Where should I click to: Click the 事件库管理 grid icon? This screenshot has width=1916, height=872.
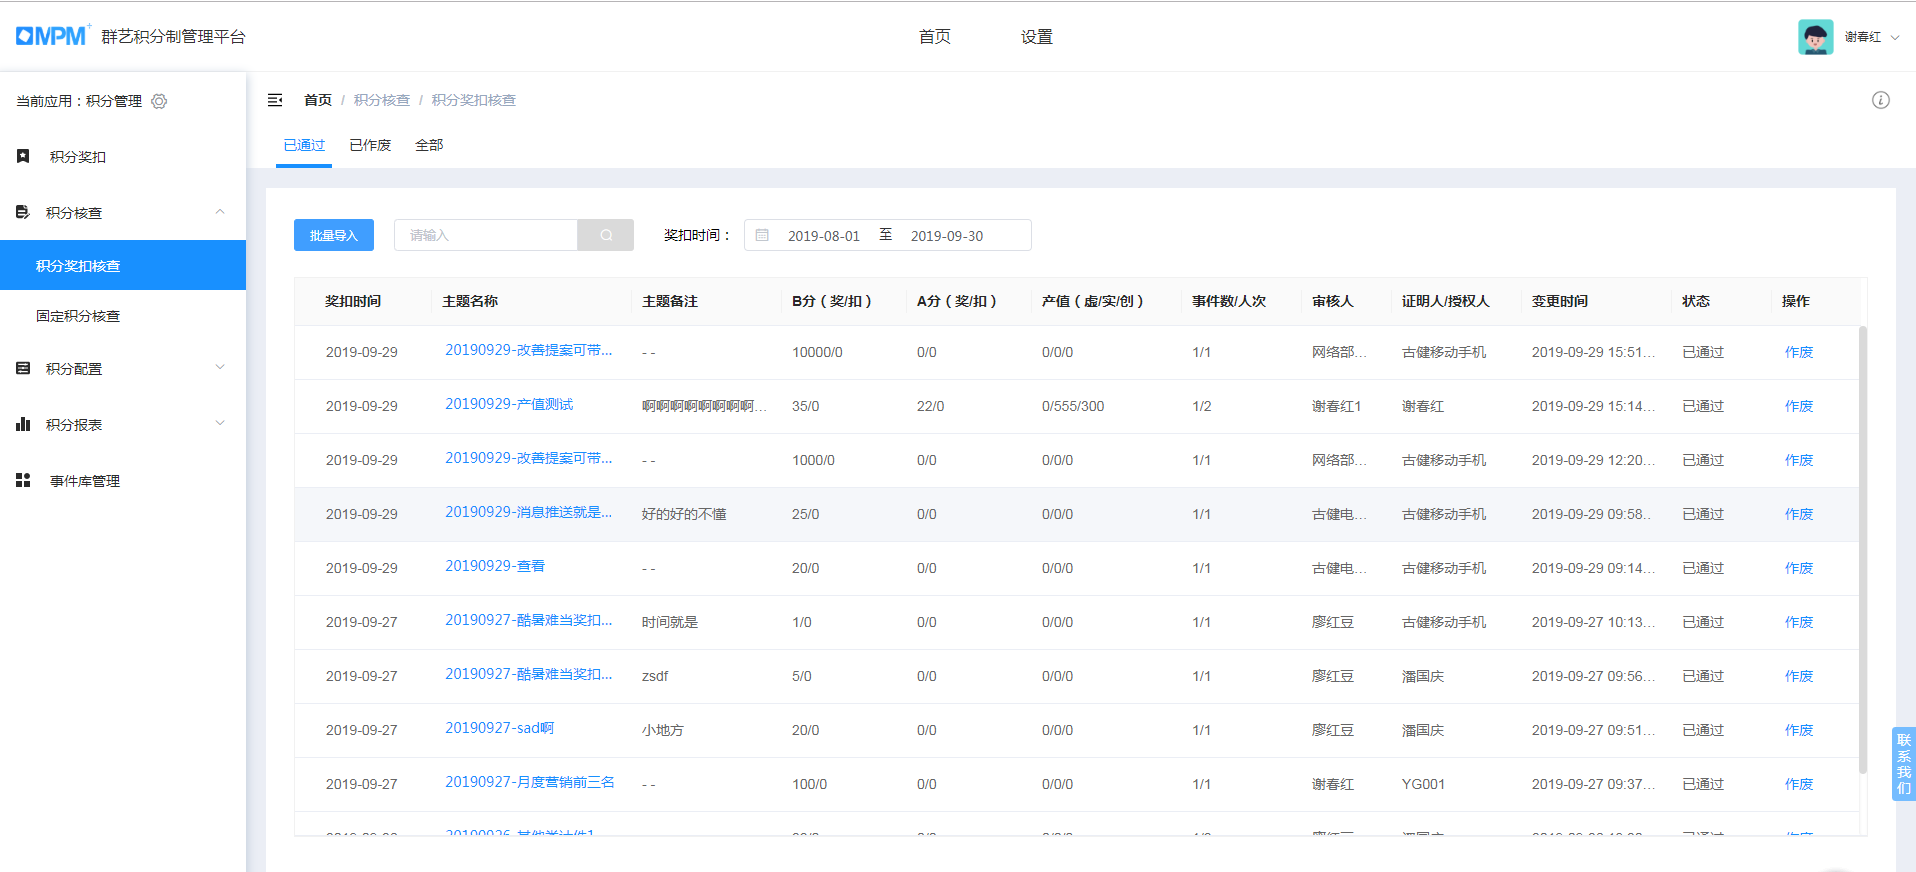click(x=23, y=480)
